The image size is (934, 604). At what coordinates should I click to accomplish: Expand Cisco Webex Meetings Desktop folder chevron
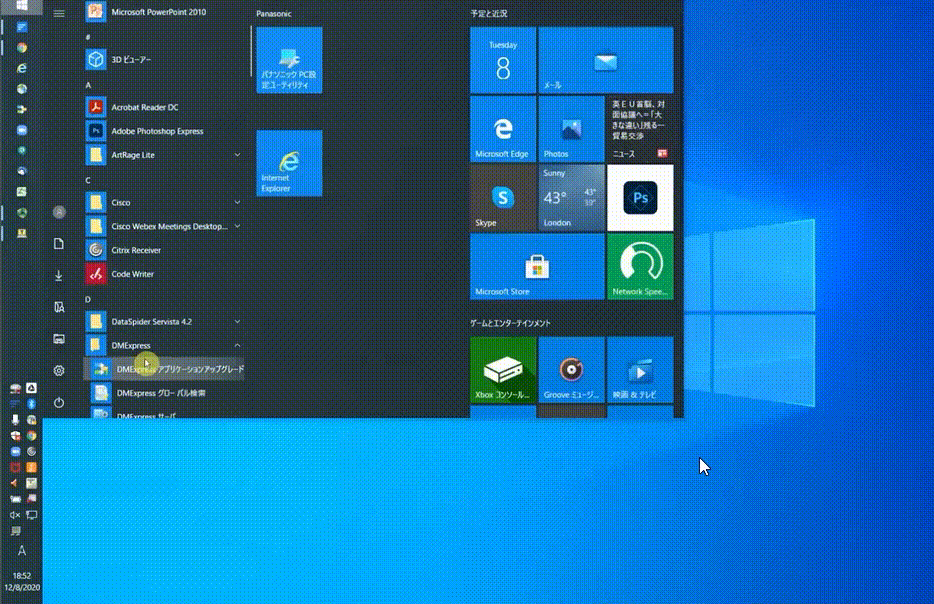(237, 226)
